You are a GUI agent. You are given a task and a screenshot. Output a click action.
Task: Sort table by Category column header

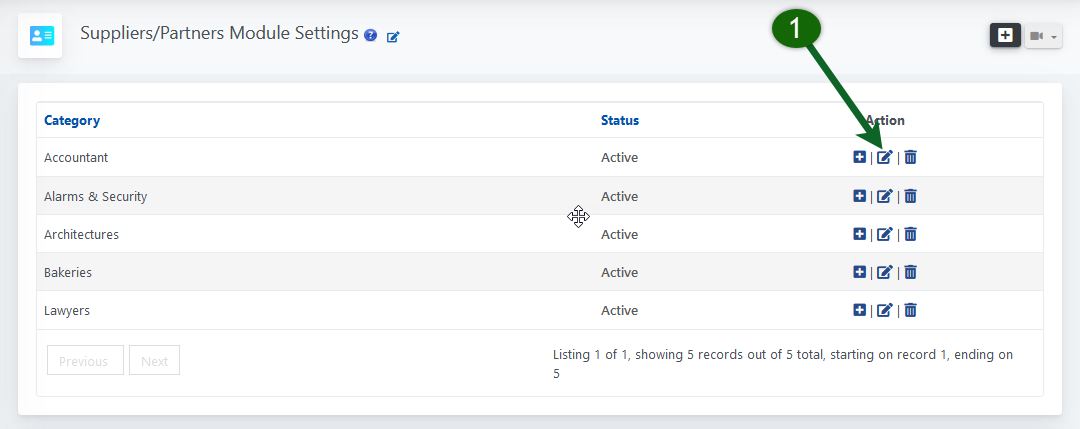click(72, 120)
